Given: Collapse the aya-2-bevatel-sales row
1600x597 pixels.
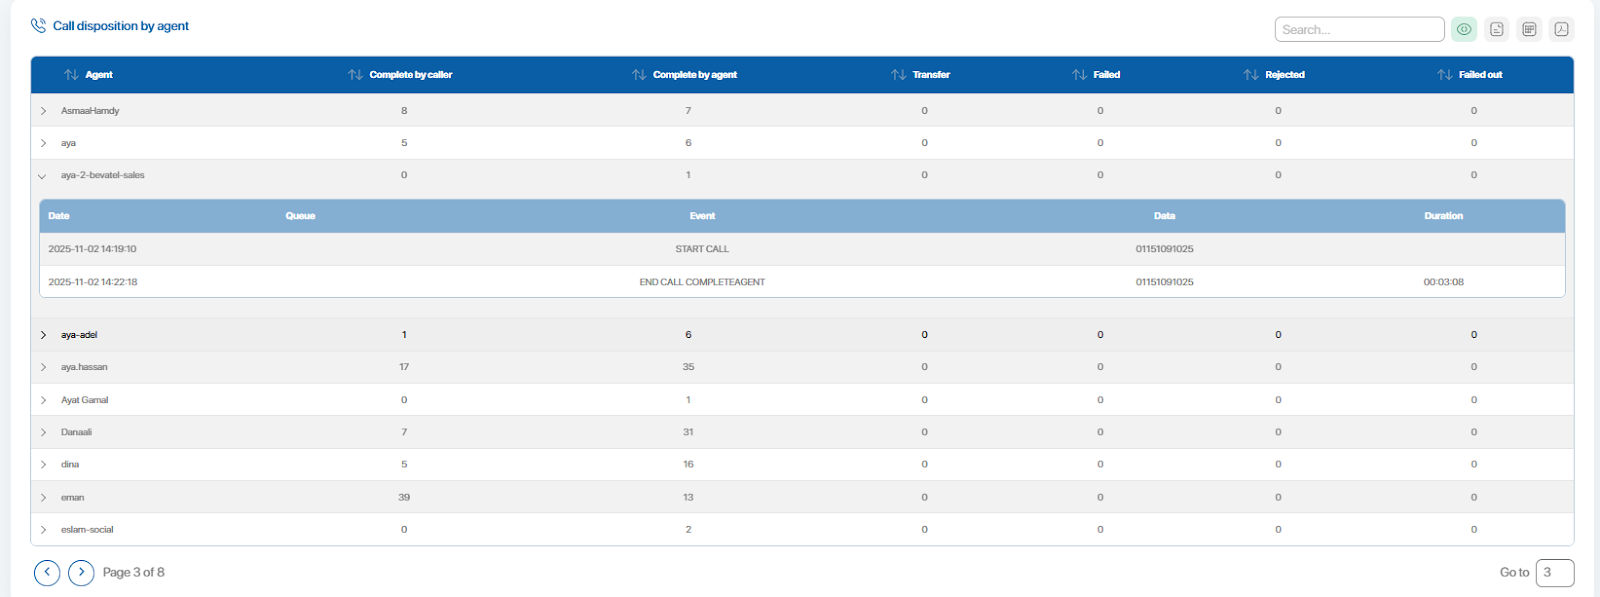Looking at the screenshot, I should pos(43,176).
